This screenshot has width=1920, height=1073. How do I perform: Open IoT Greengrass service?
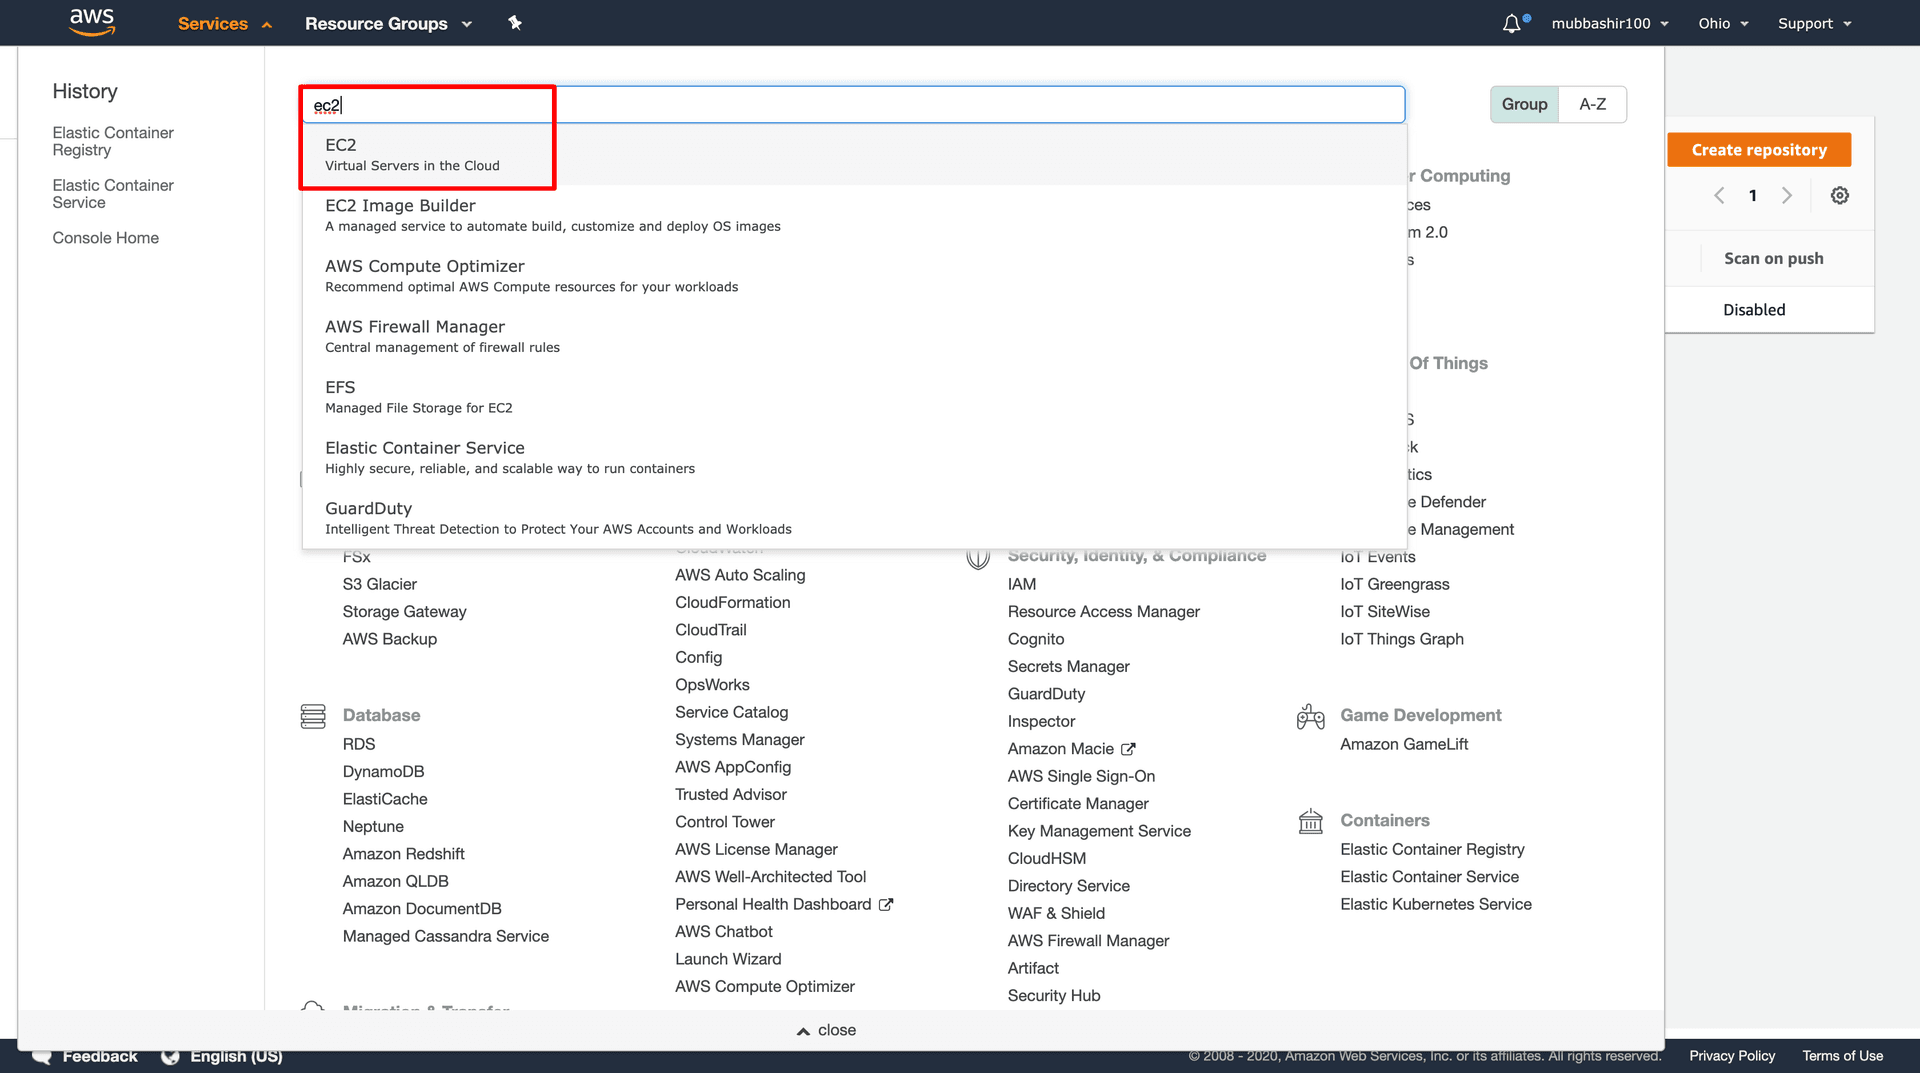1394,584
